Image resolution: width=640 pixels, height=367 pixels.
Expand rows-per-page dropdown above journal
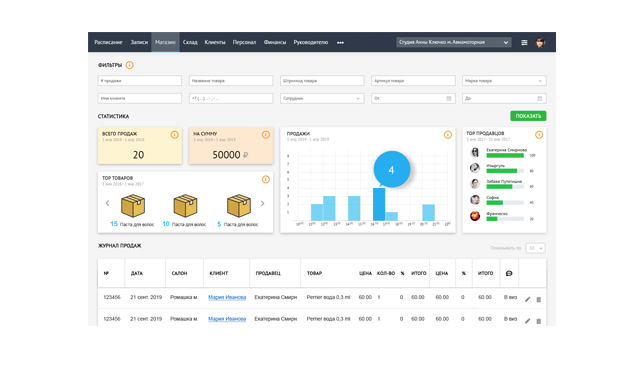[535, 248]
